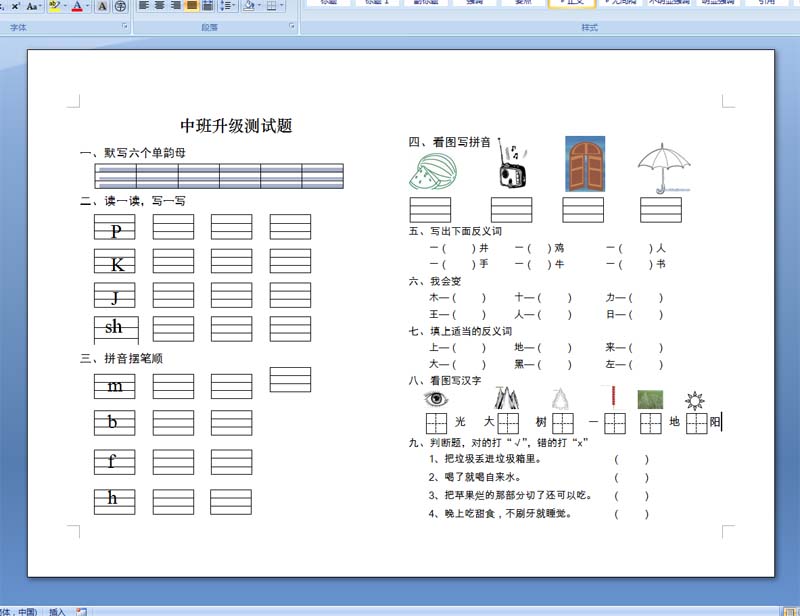Select the watermelon picture
The height and width of the screenshot is (616, 800).
(x=433, y=172)
